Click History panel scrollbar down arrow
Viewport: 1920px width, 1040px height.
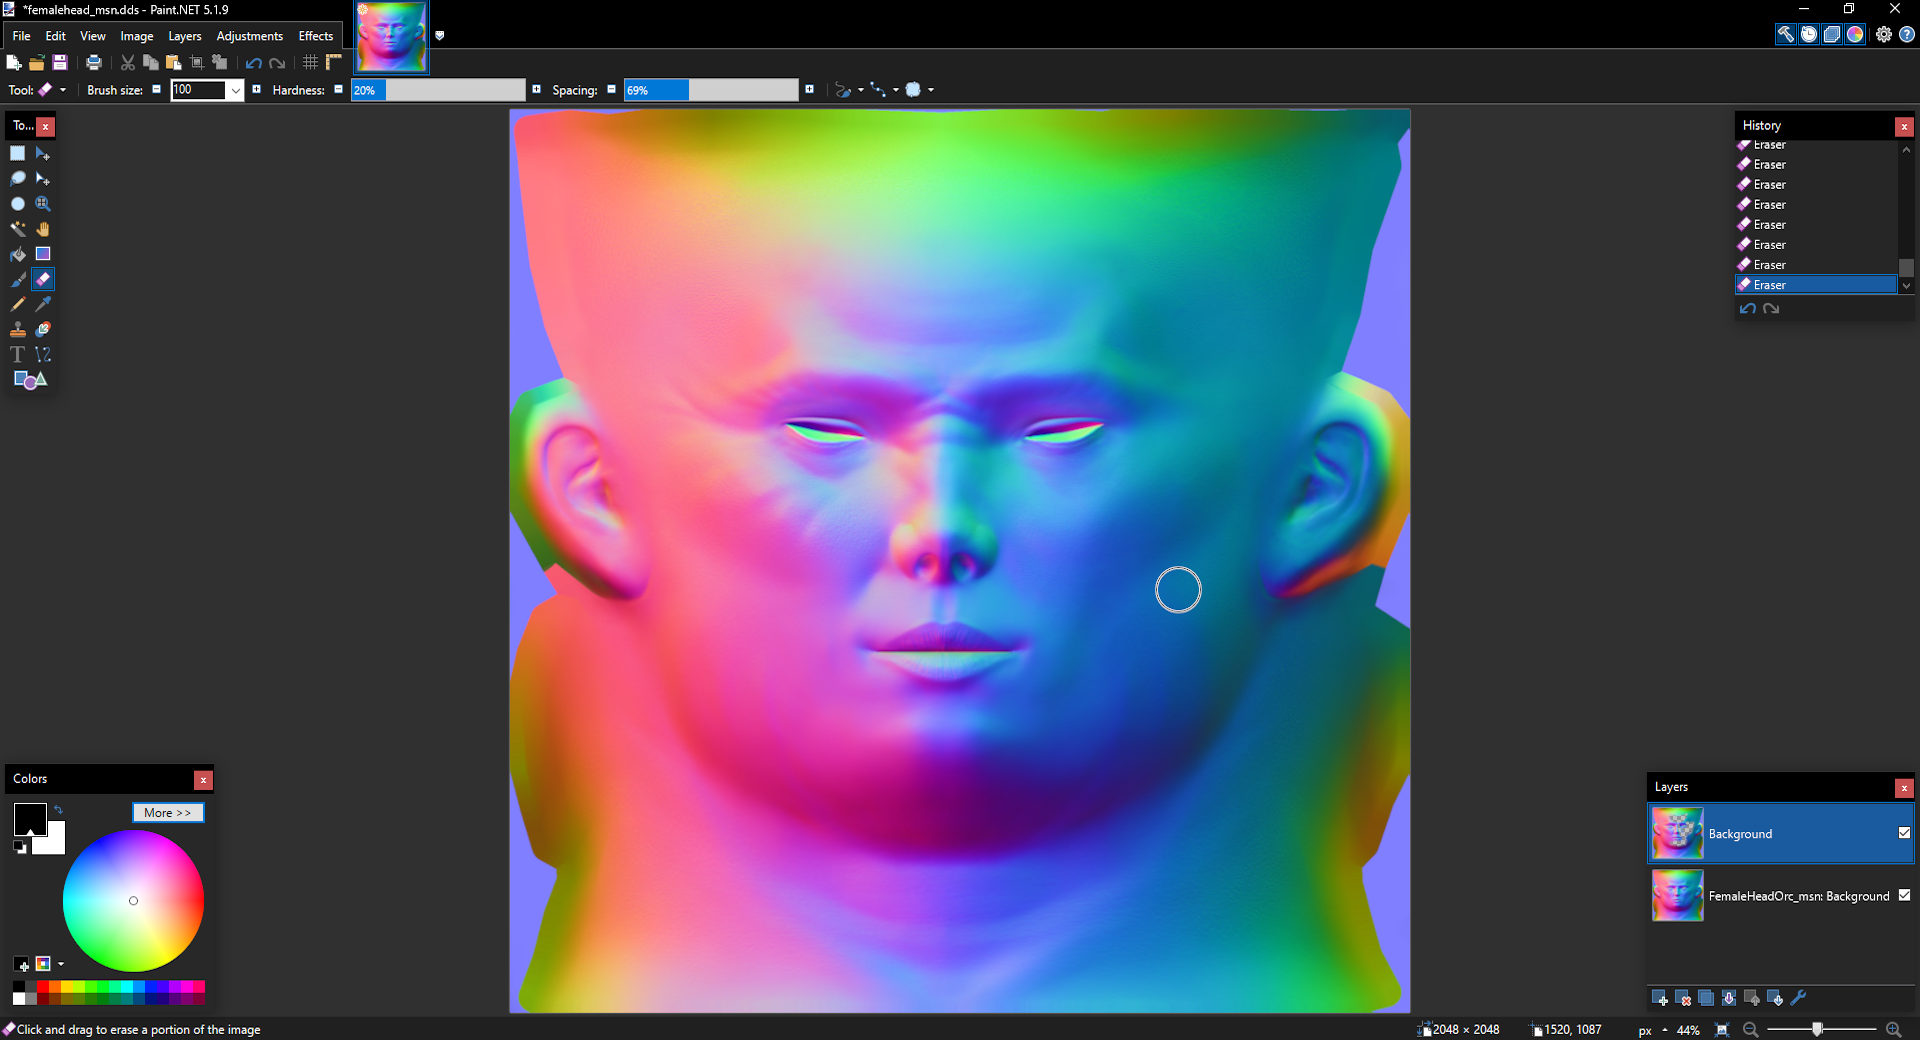(1906, 285)
